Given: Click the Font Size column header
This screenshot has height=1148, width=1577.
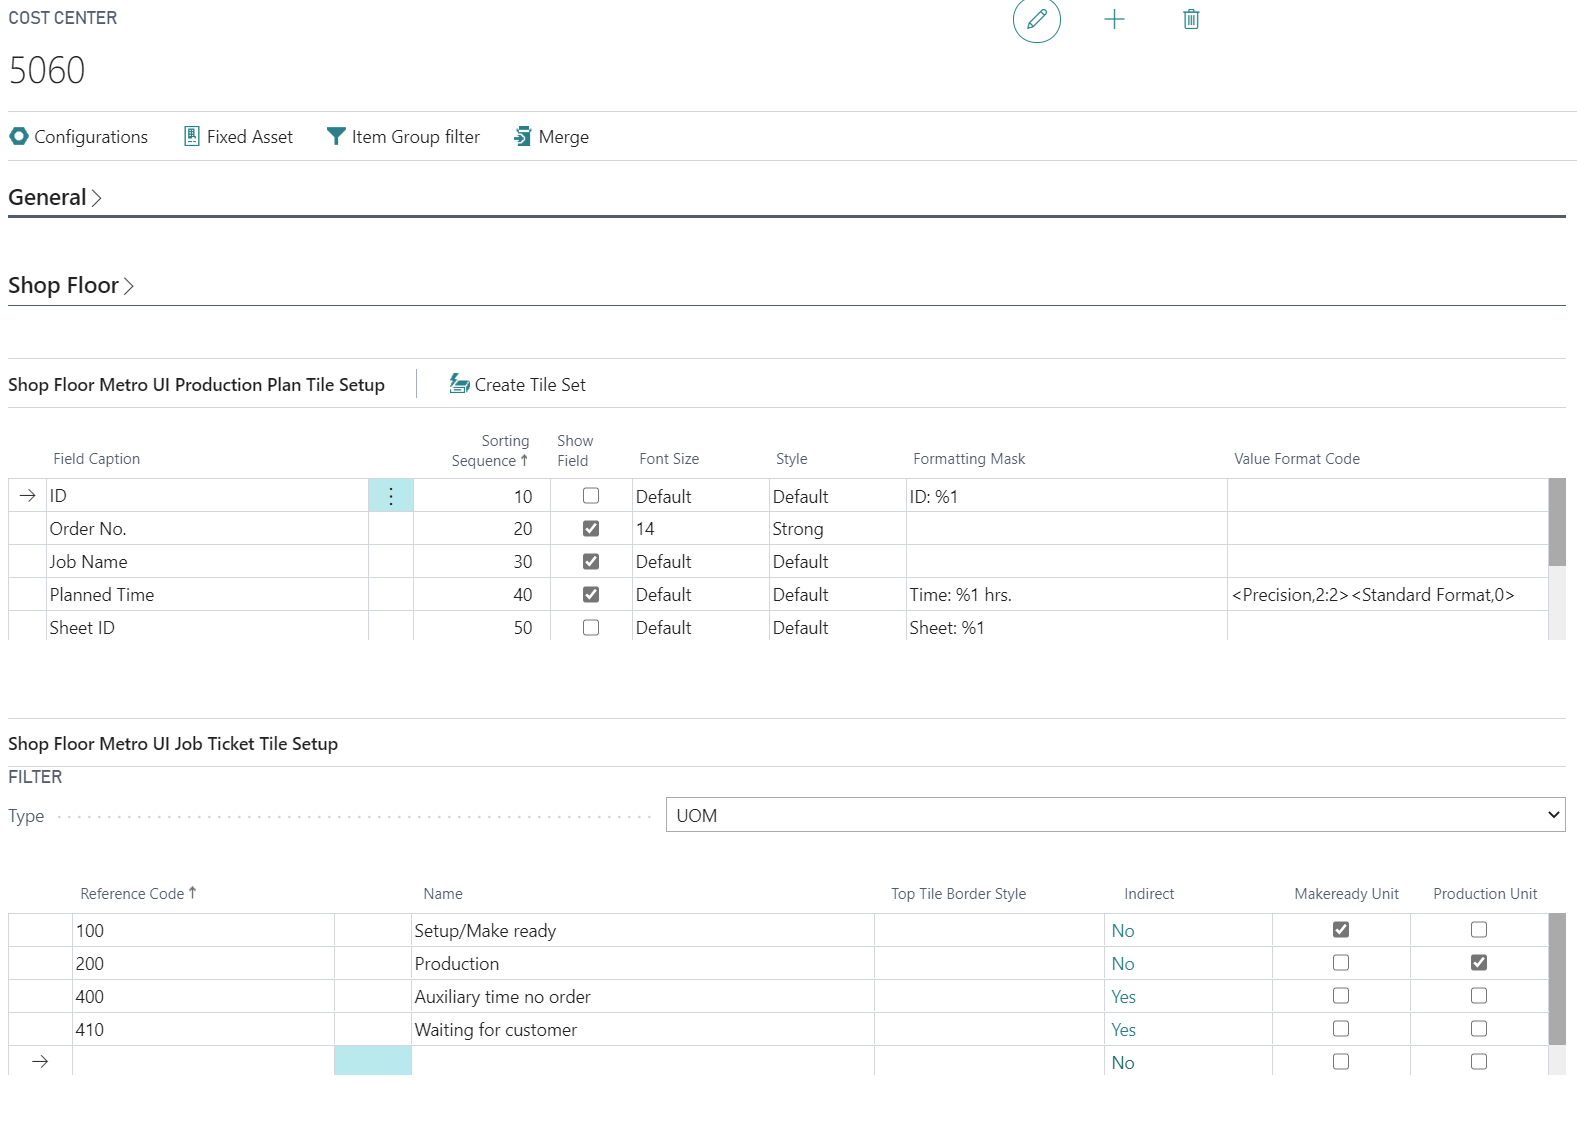Looking at the screenshot, I should pyautogui.click(x=669, y=459).
